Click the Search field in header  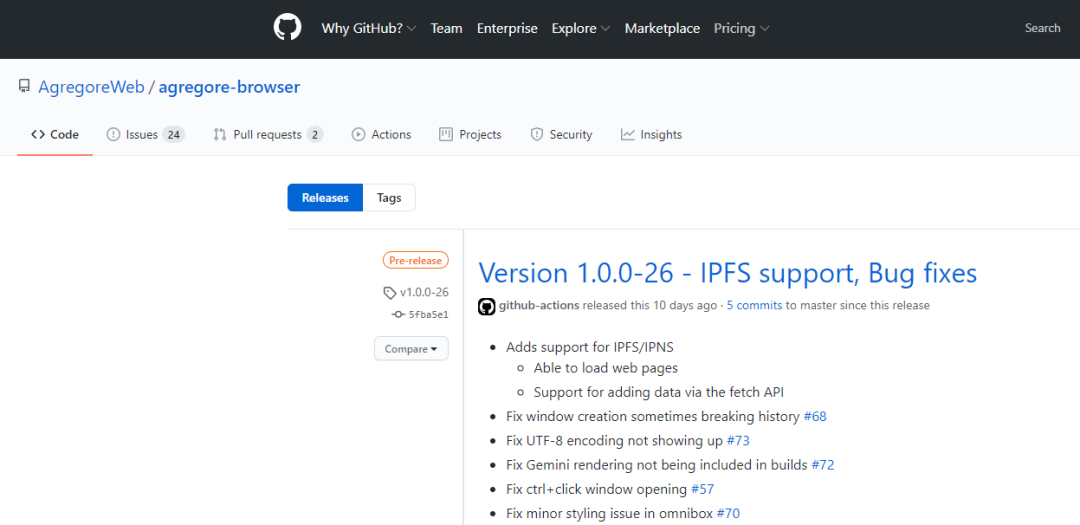tap(1042, 28)
